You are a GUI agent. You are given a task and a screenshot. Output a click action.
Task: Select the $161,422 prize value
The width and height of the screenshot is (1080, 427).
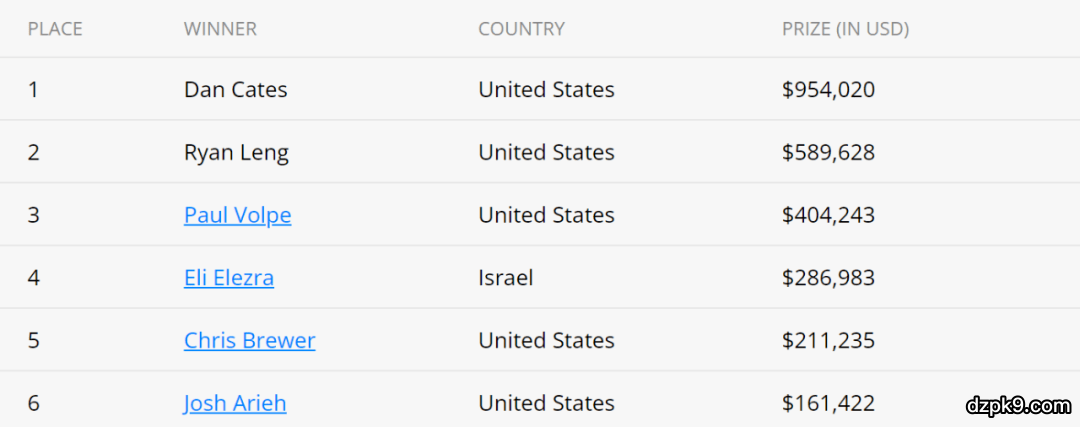[x=828, y=403]
